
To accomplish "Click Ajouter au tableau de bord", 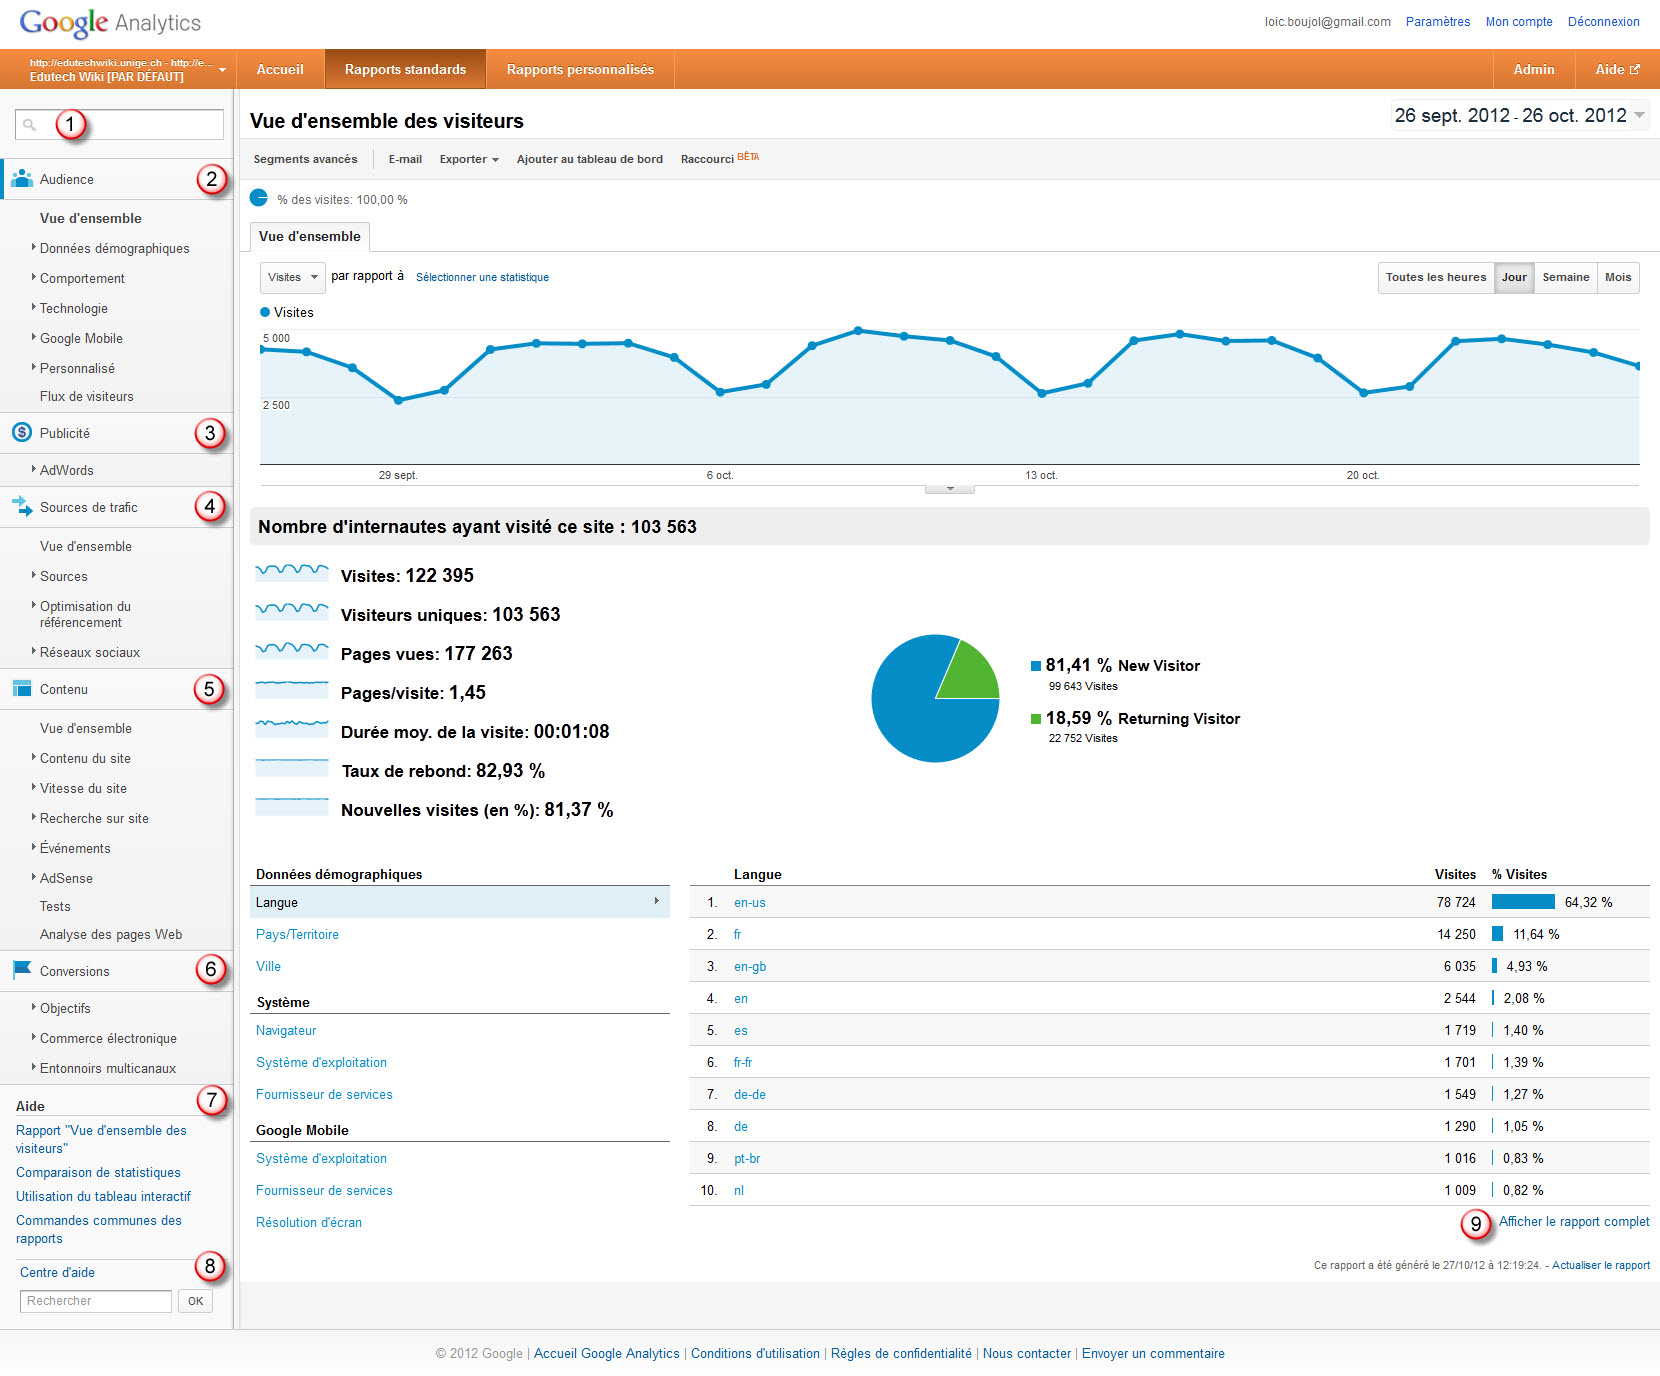I will tap(589, 159).
